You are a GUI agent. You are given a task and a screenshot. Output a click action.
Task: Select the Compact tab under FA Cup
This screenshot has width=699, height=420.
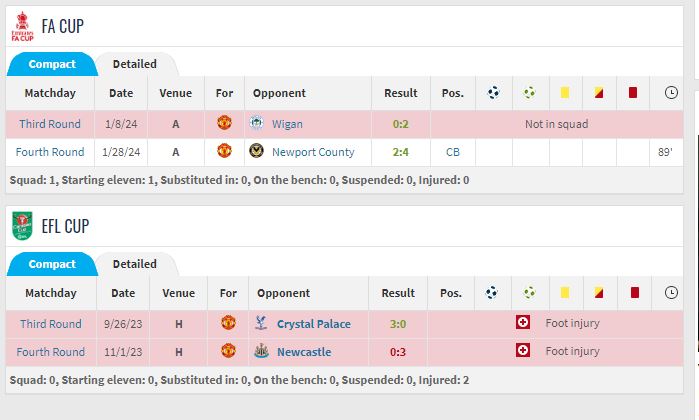point(52,64)
